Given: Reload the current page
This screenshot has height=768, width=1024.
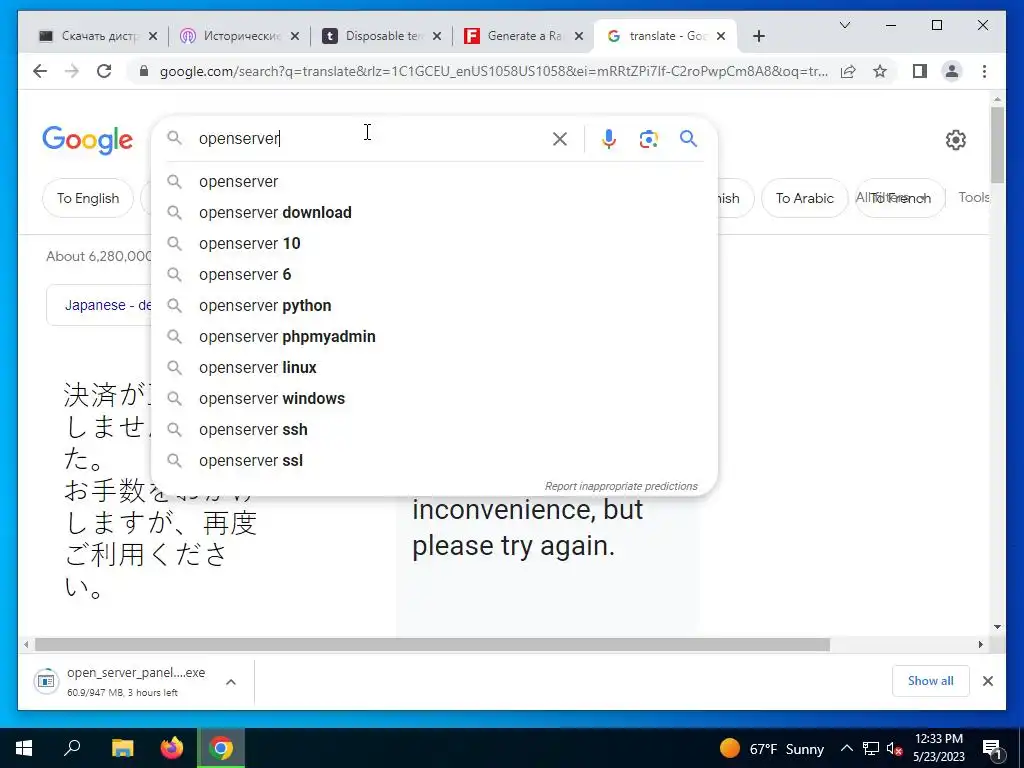Looking at the screenshot, I should coord(104,71).
